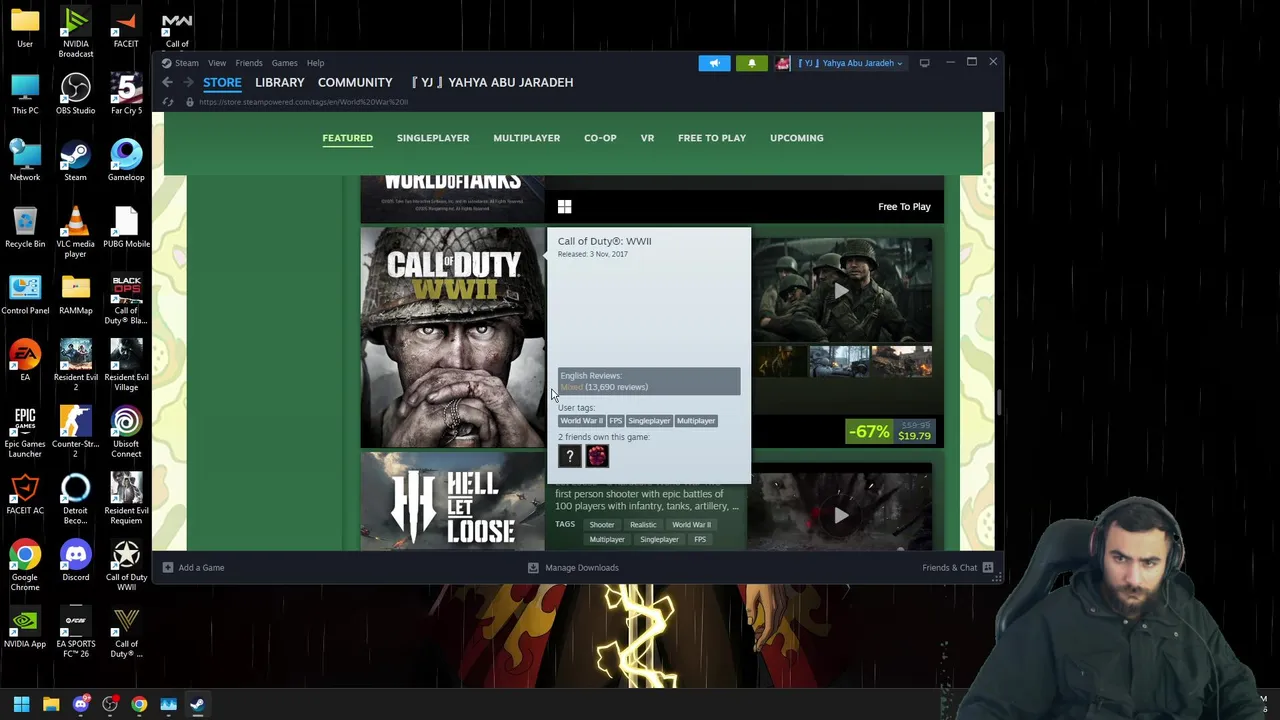Select the VR store tab
The height and width of the screenshot is (720, 1280).
(x=647, y=138)
